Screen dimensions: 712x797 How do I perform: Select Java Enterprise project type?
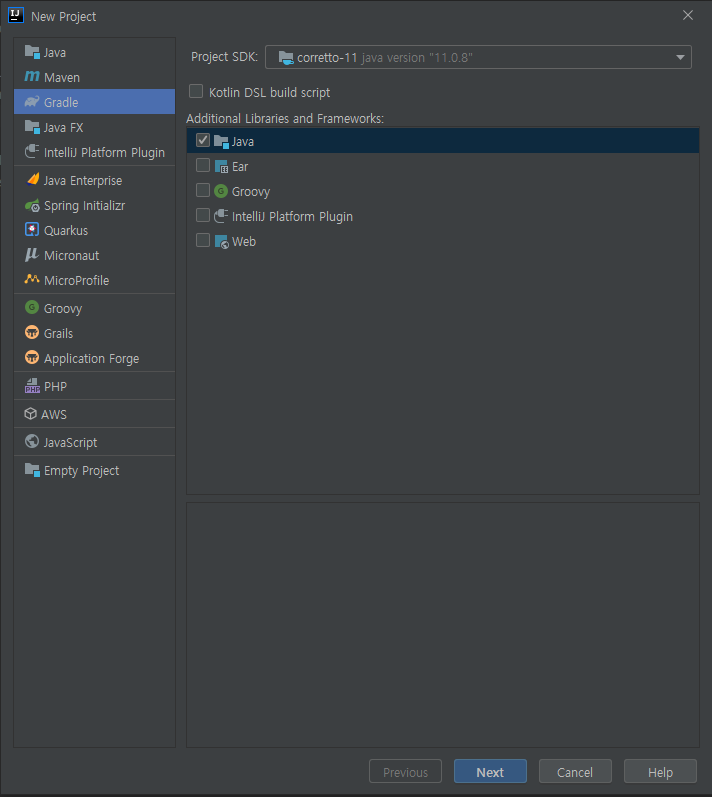95,180
